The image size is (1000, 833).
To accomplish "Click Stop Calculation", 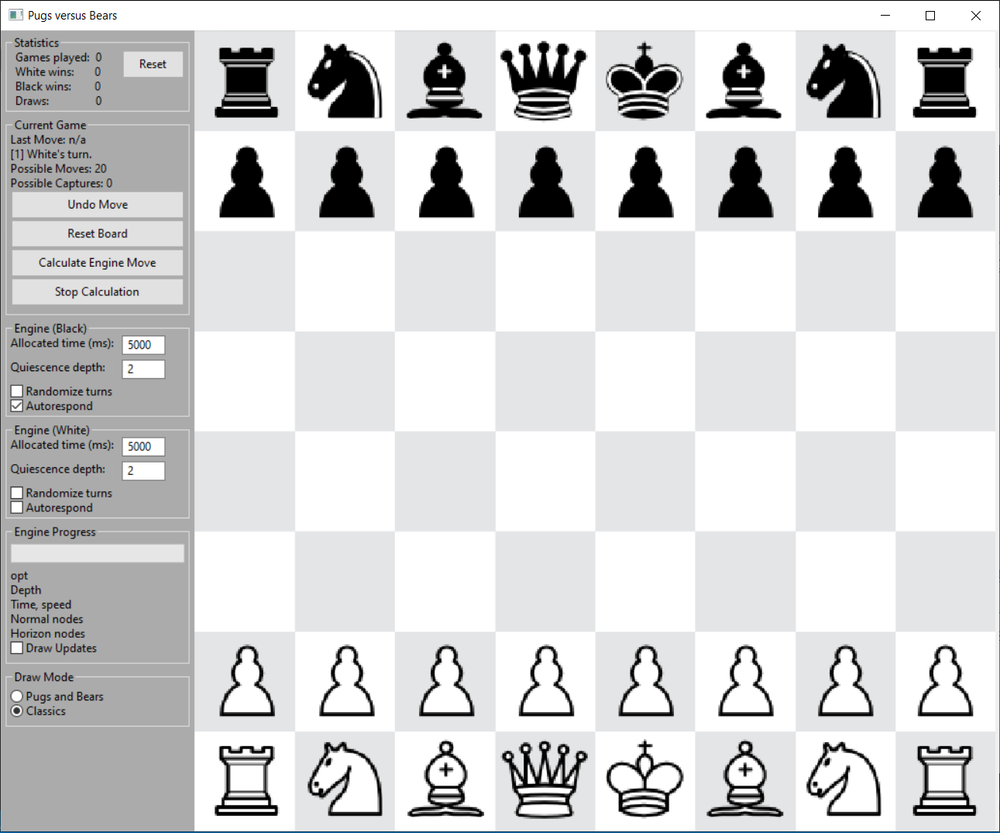I will 96,291.
